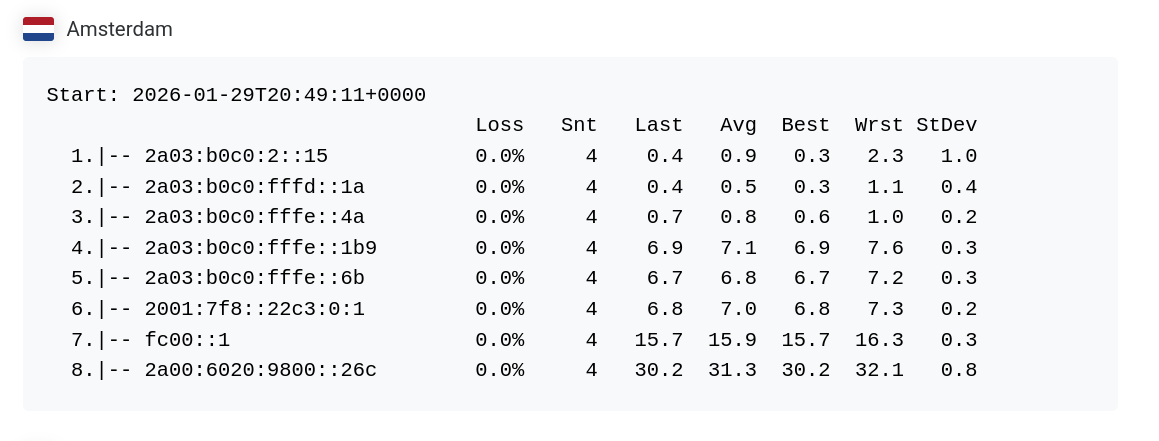Click hop 2 address 2a03:b0c0:fffd::1a

click(x=255, y=187)
